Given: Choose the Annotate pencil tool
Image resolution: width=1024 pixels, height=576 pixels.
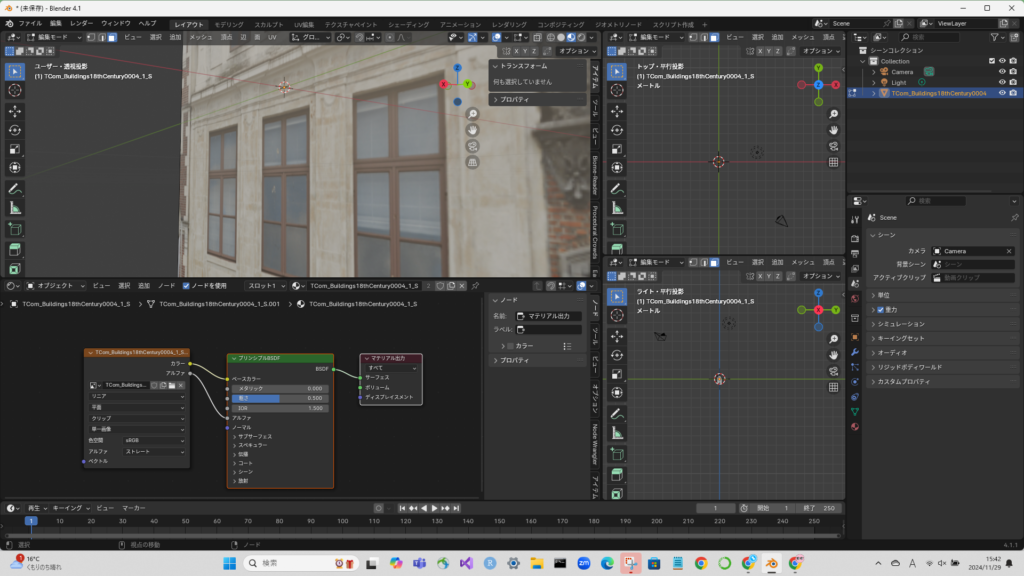Looking at the screenshot, I should click(x=15, y=188).
